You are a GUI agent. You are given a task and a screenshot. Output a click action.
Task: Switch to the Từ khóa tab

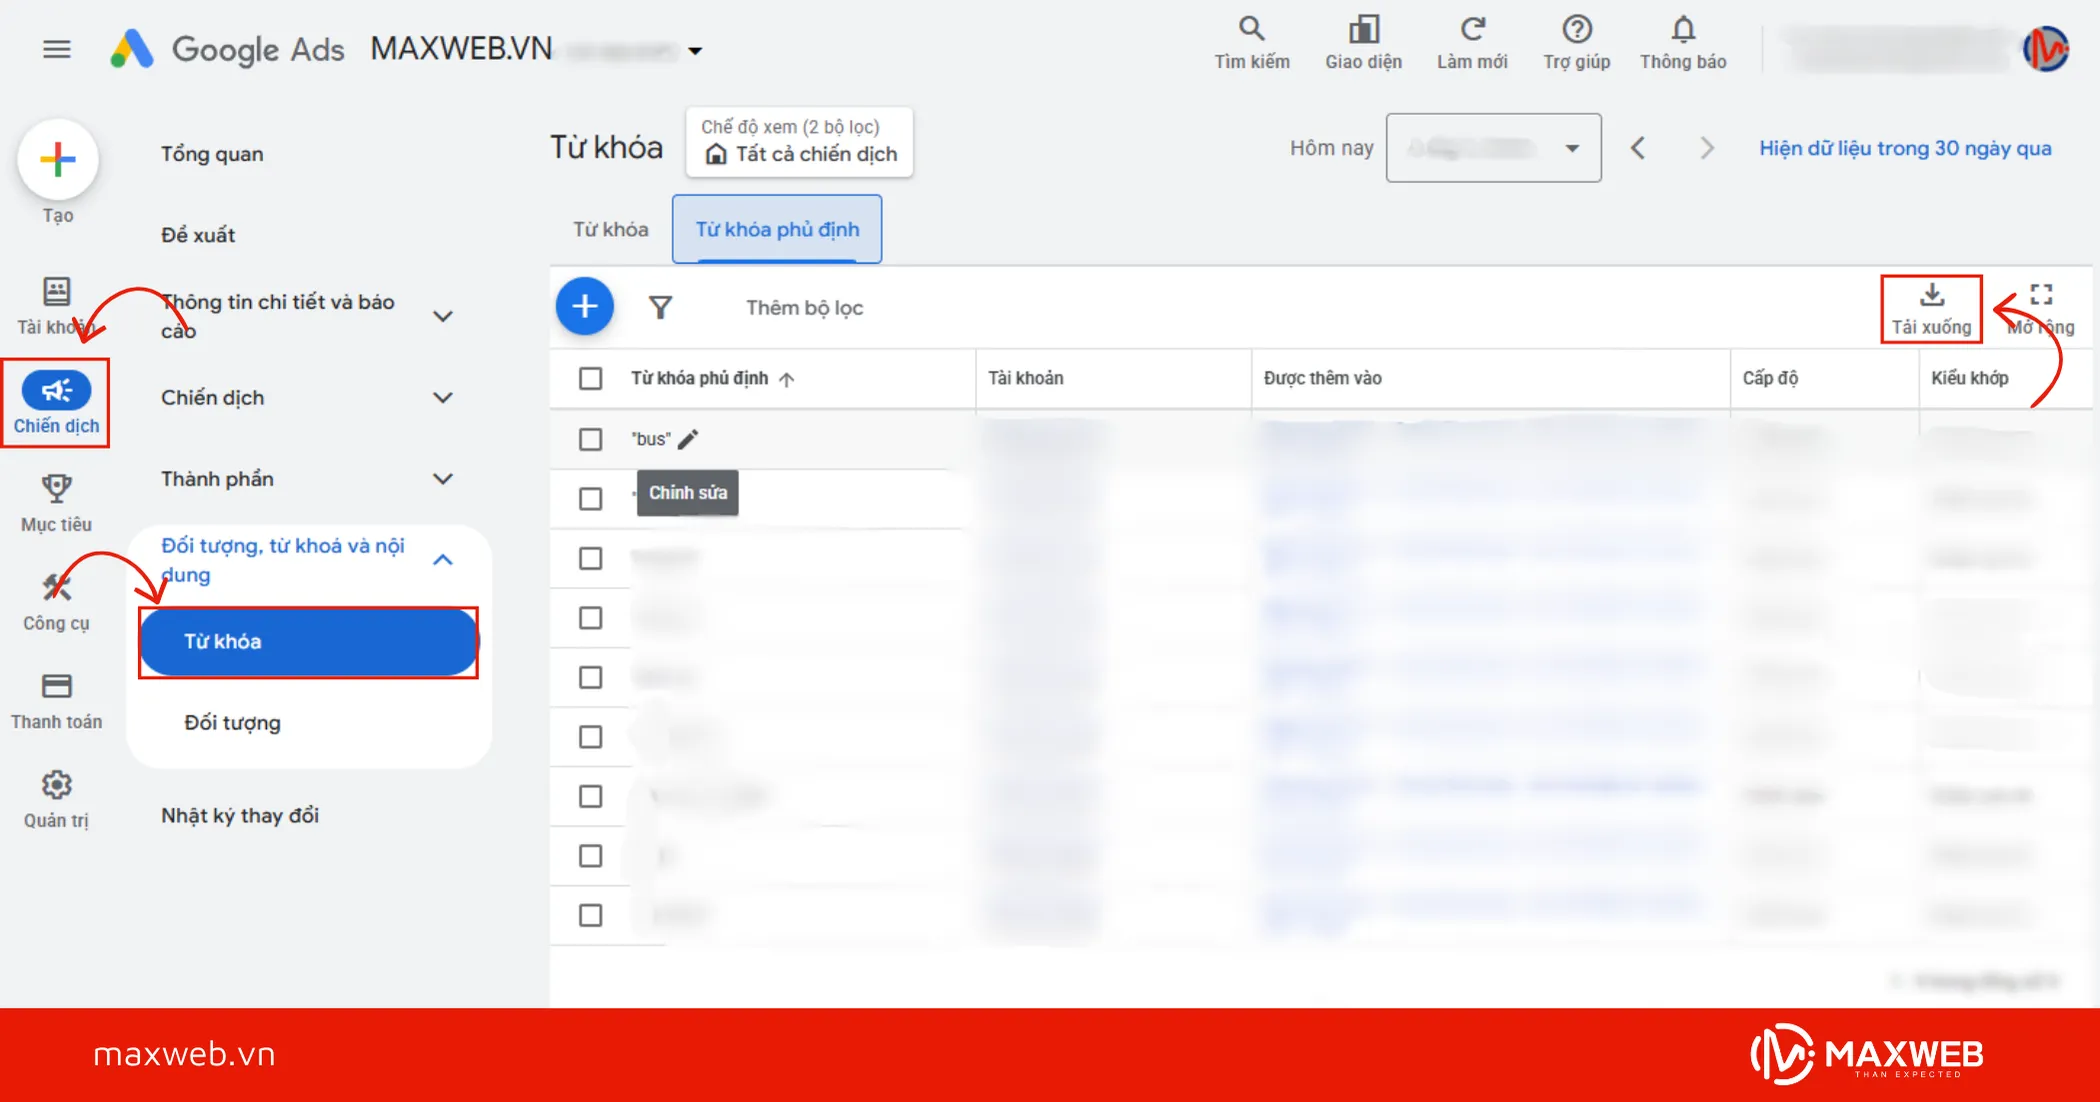tap(610, 230)
